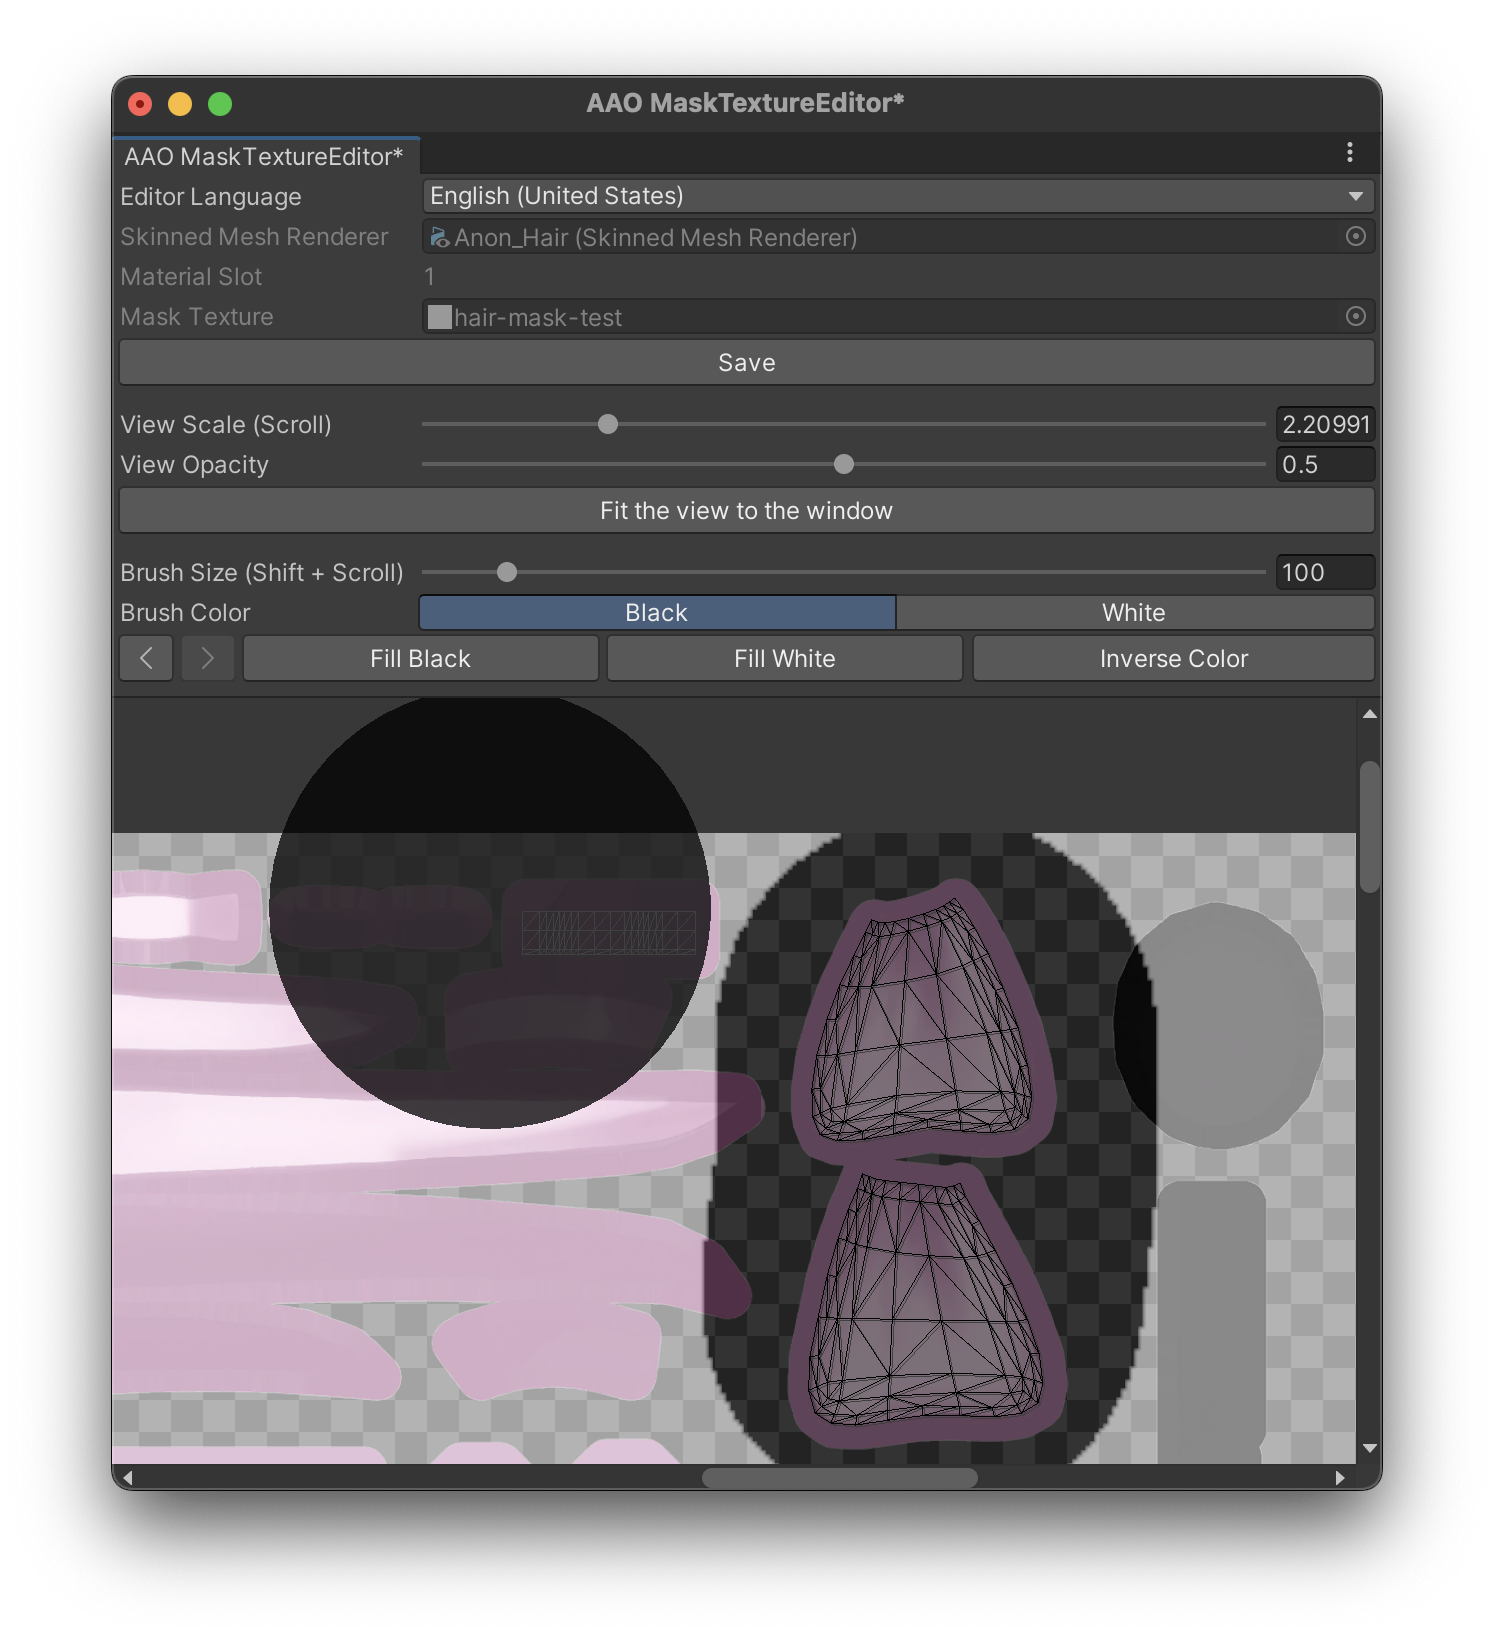Click the Fill Black button
Image resolution: width=1494 pixels, height=1638 pixels.
pyautogui.click(x=421, y=658)
